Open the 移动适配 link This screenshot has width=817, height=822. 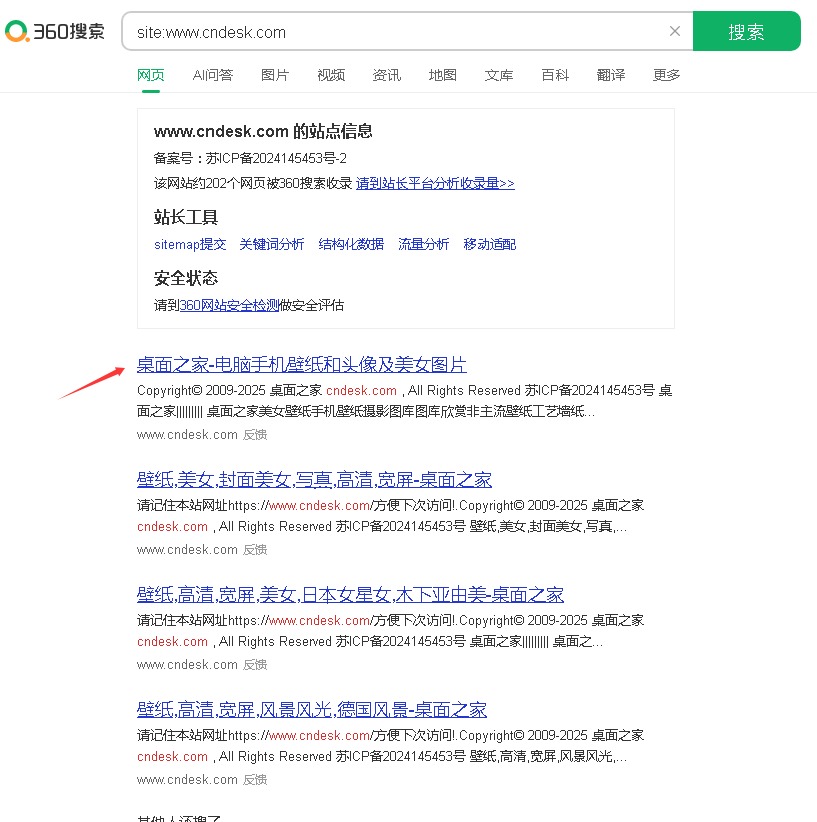click(x=490, y=244)
